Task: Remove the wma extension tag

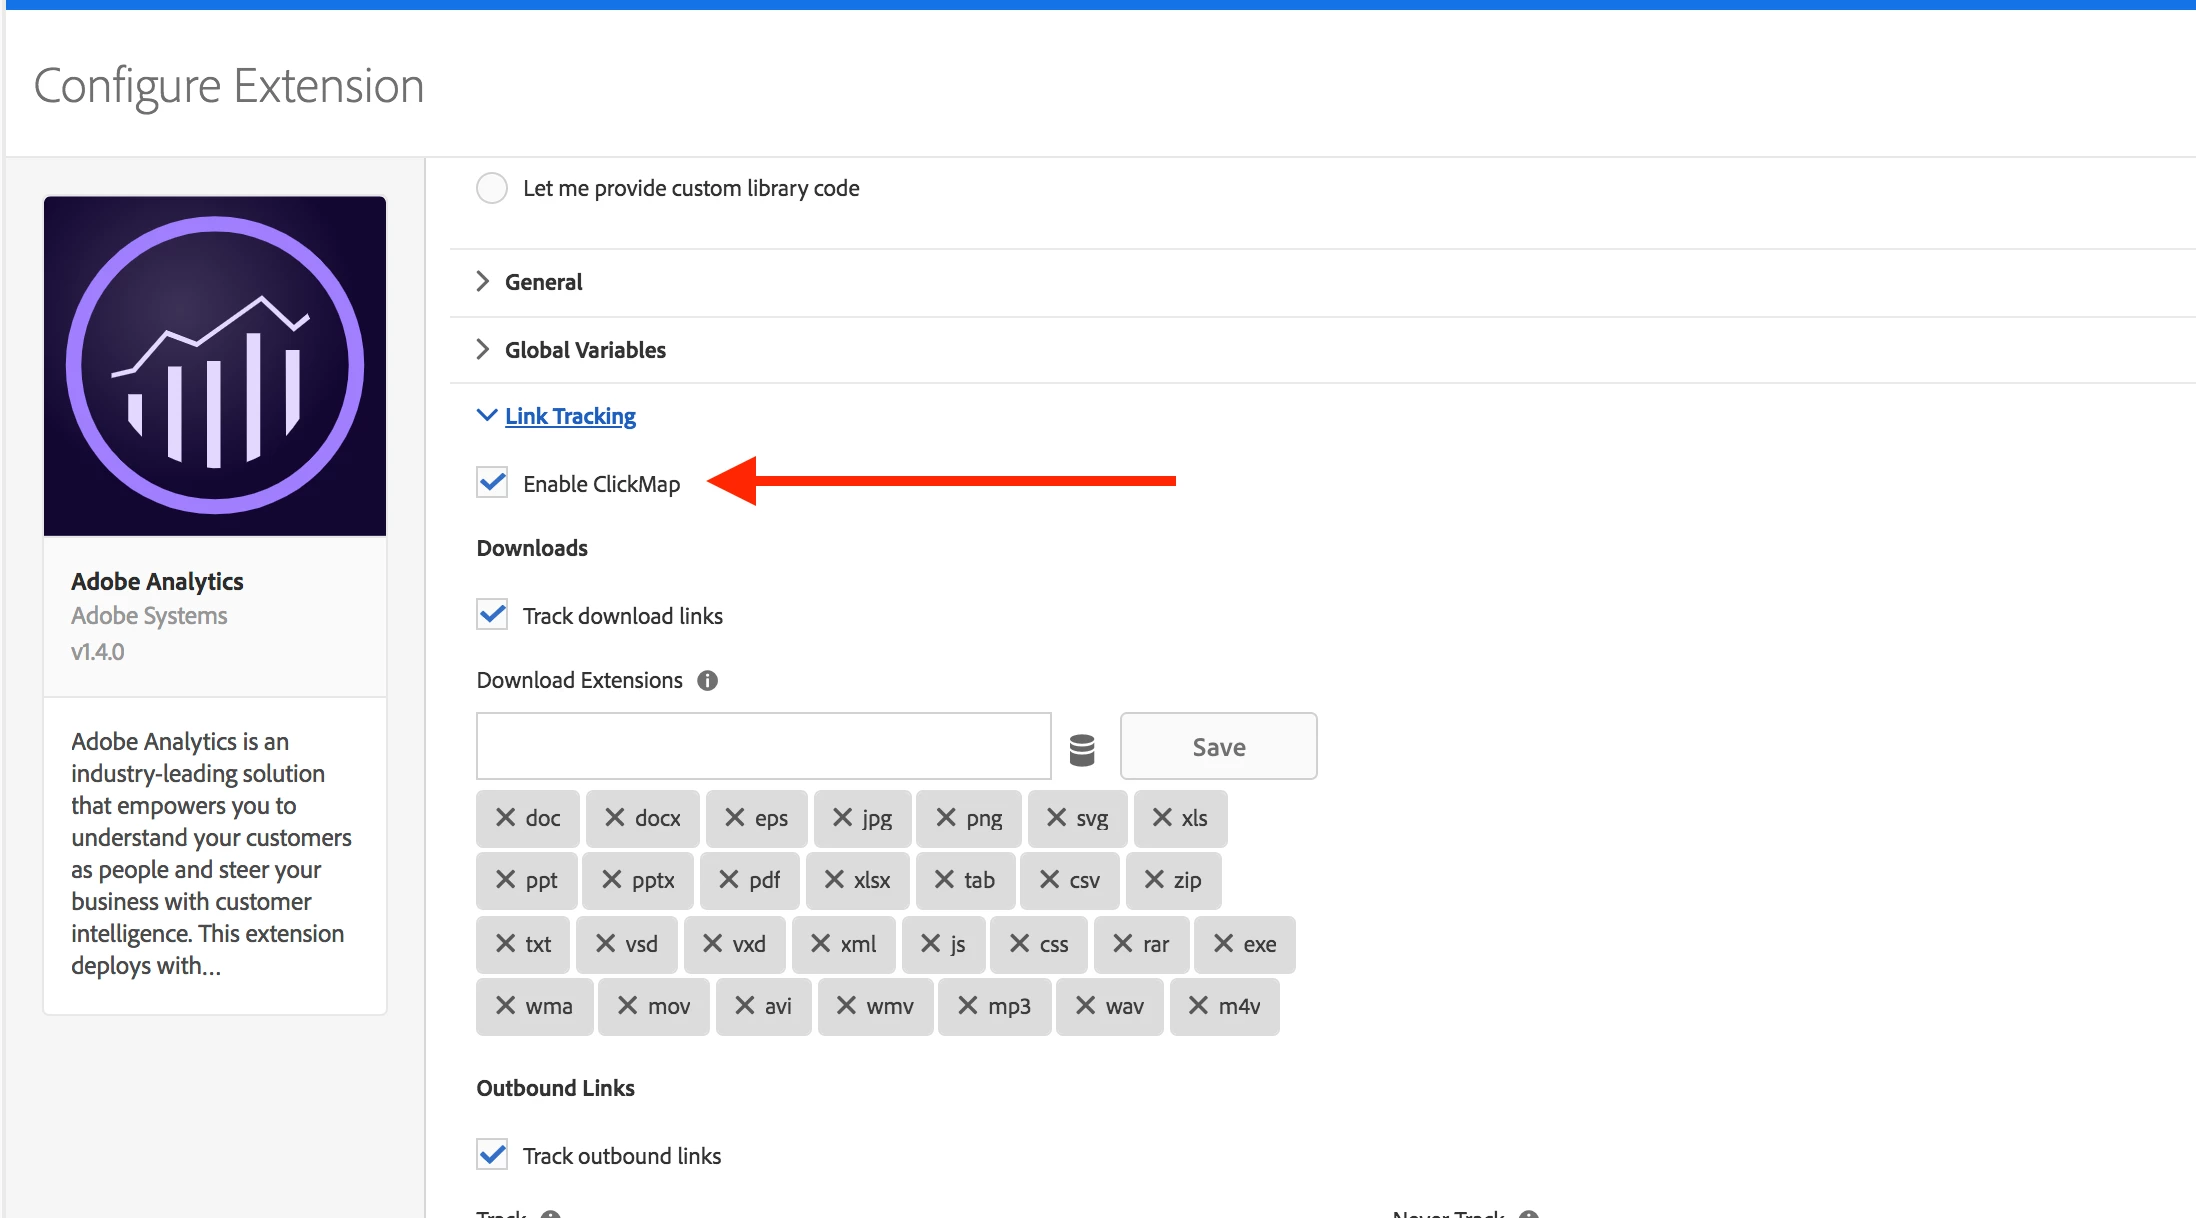Action: [x=506, y=1006]
